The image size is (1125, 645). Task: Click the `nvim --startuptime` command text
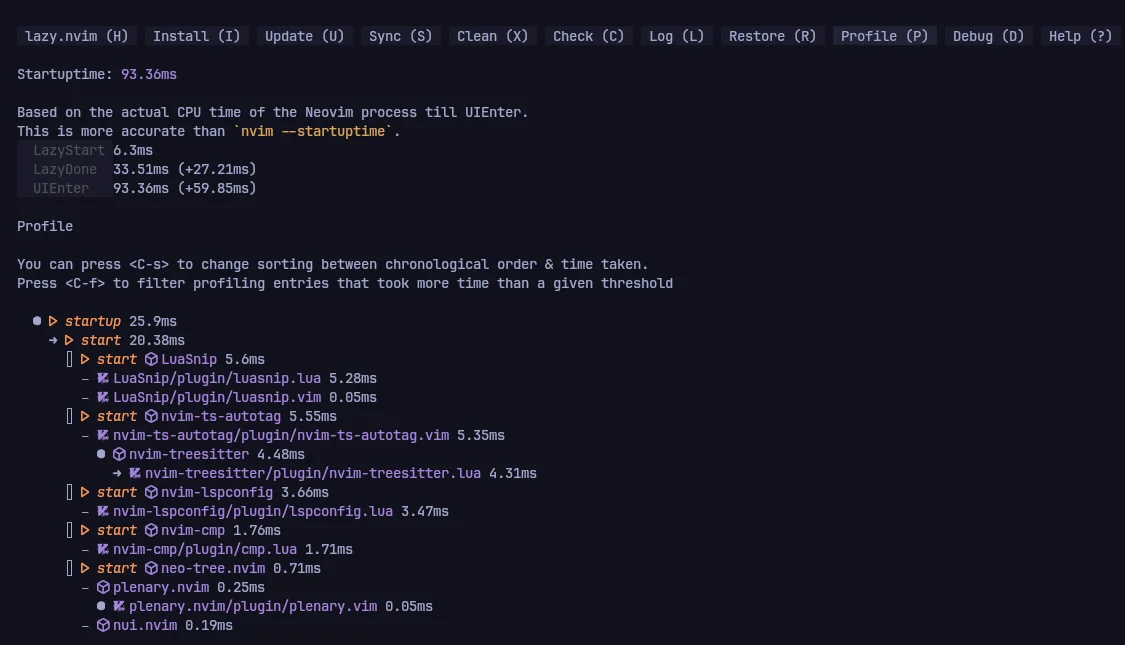[313, 131]
